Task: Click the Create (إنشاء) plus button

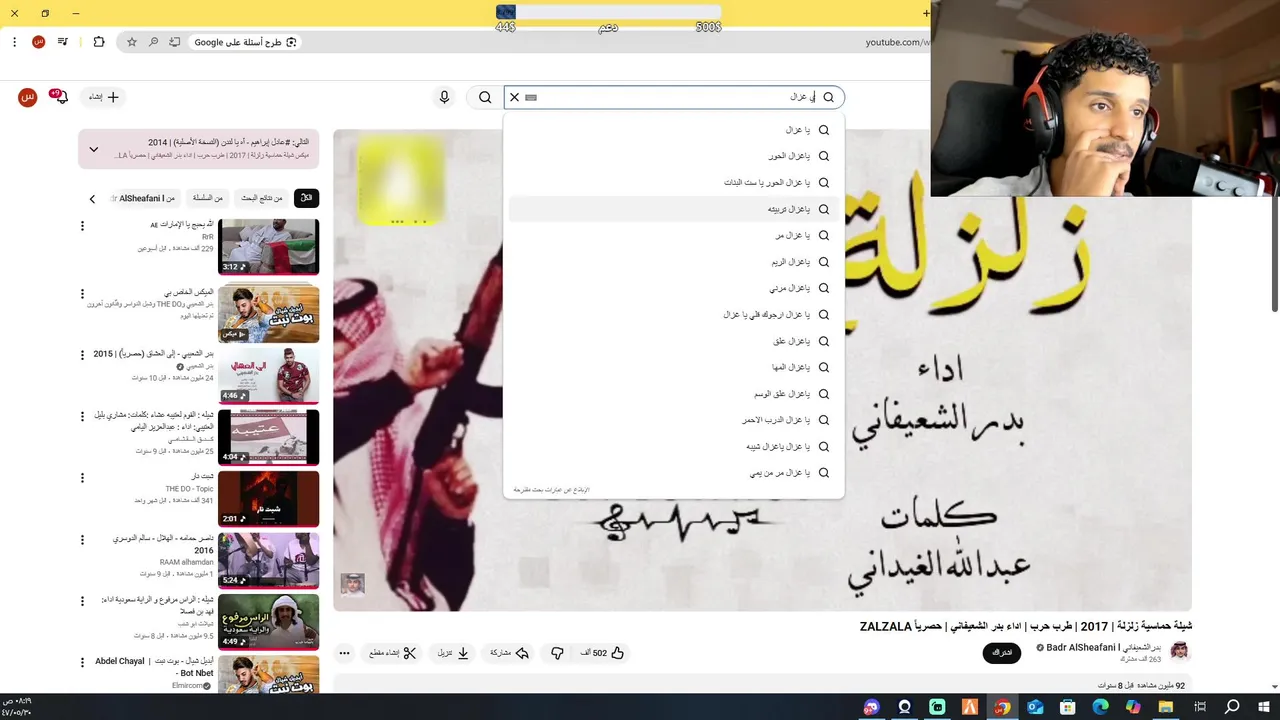Action: [104, 97]
